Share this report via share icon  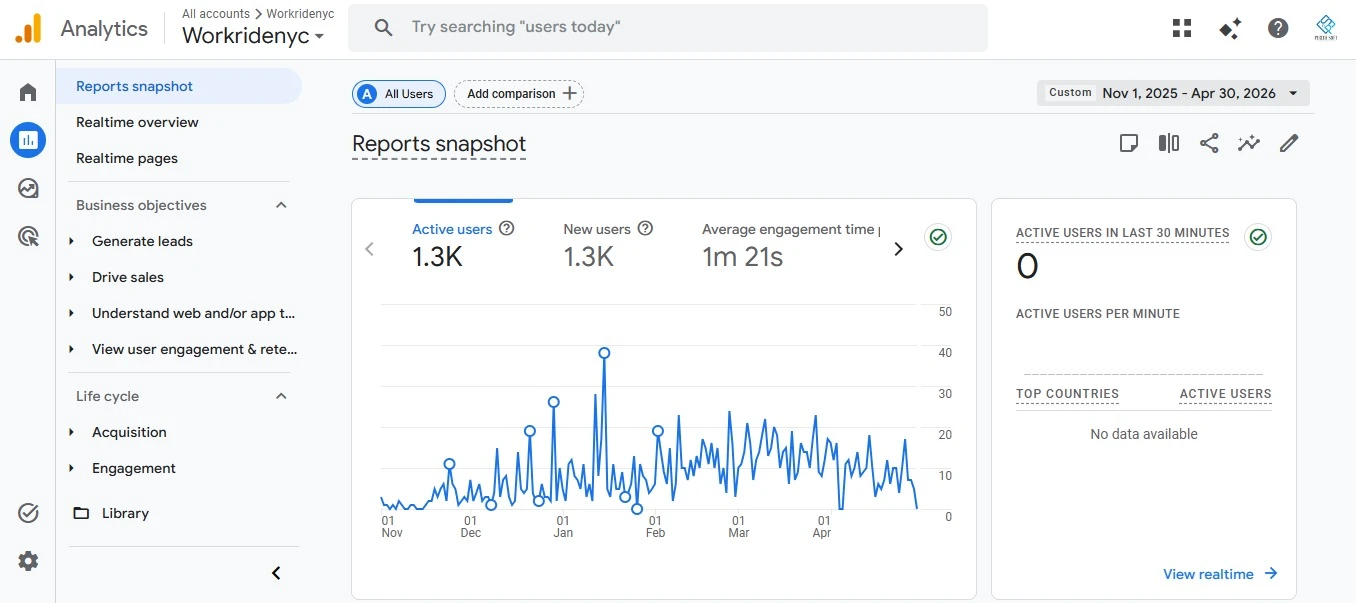pos(1209,143)
